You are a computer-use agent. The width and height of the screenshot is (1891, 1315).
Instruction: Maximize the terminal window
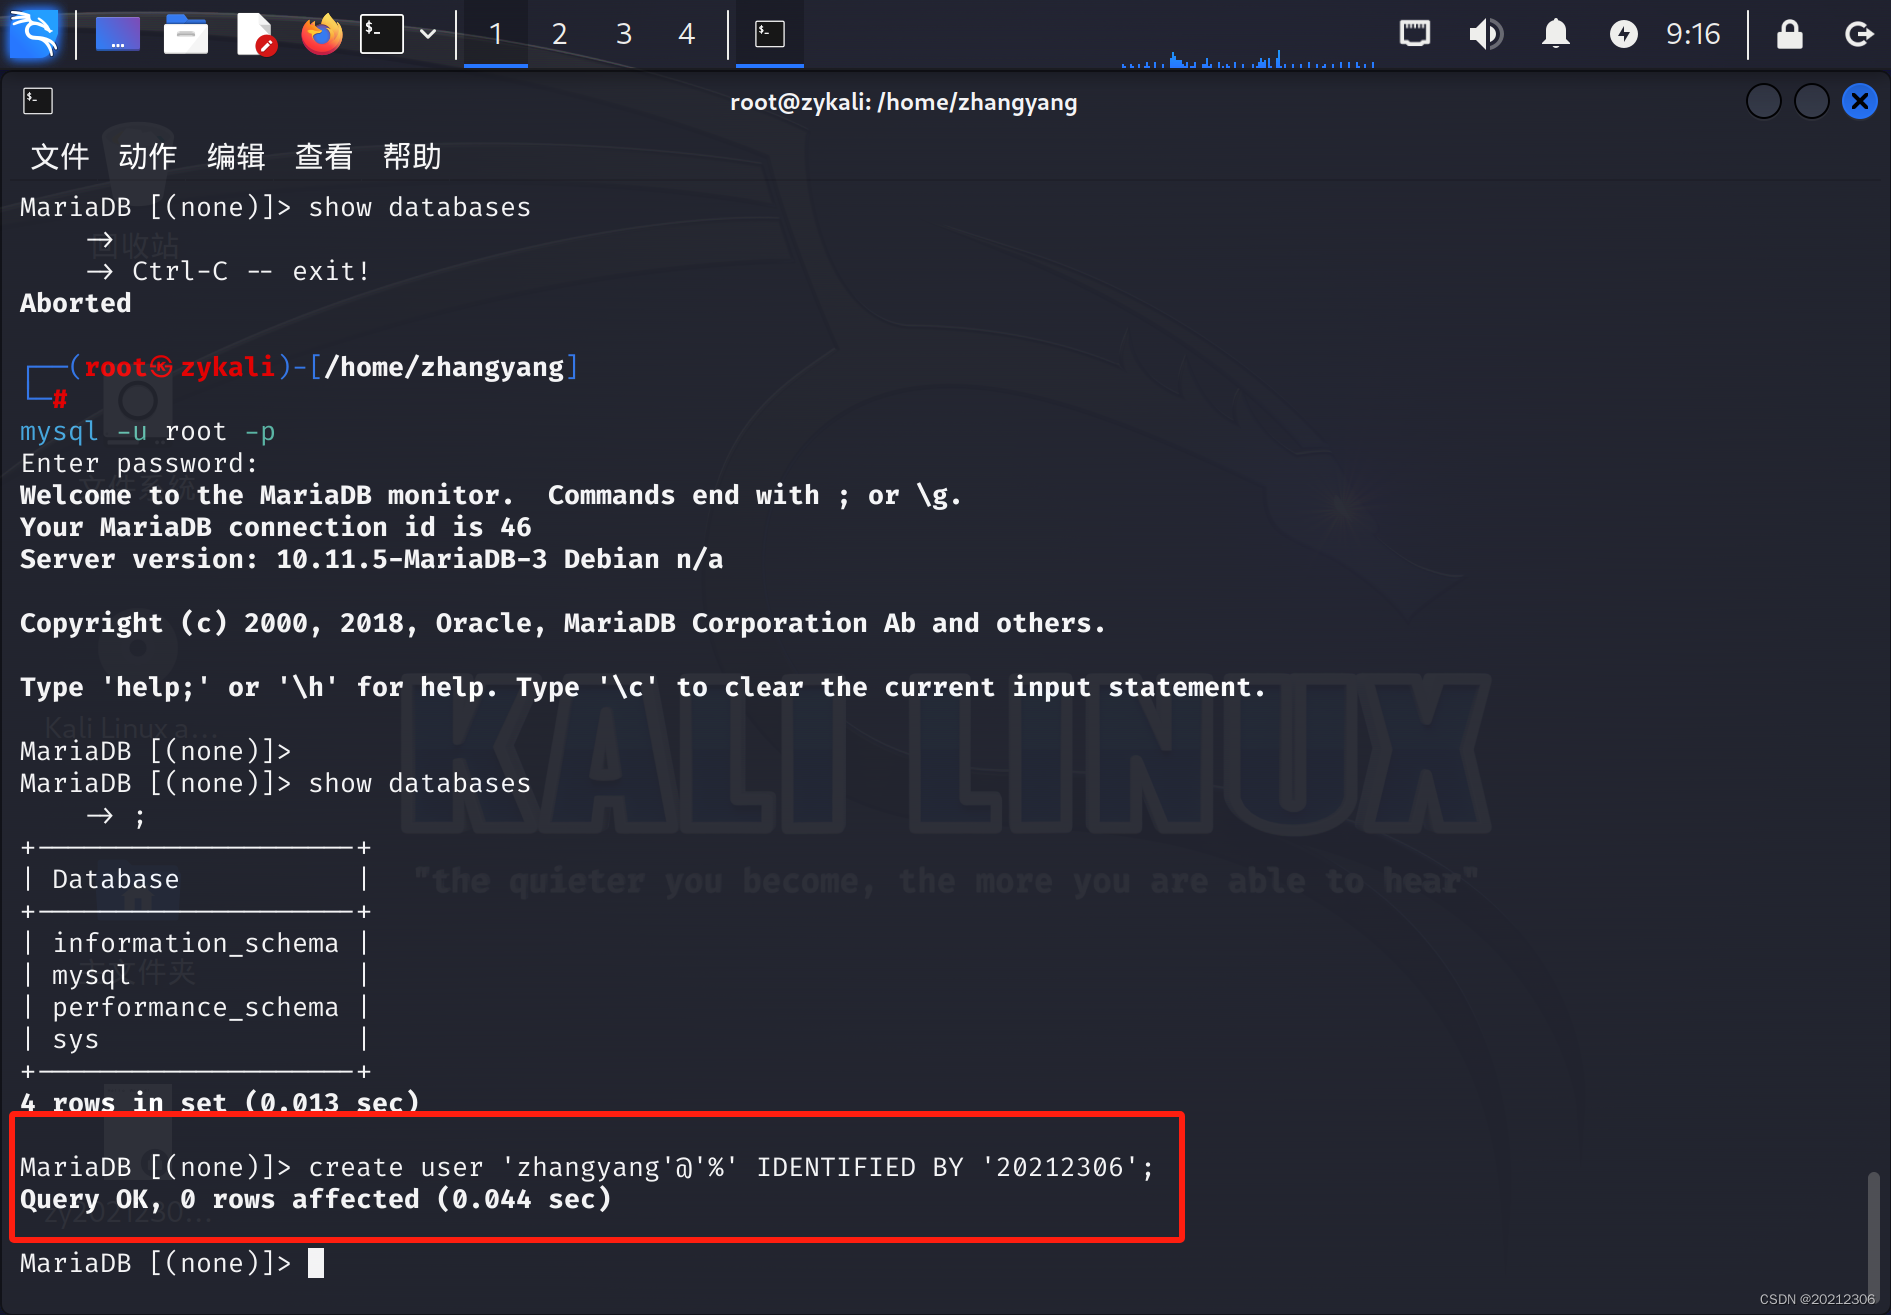click(1812, 101)
